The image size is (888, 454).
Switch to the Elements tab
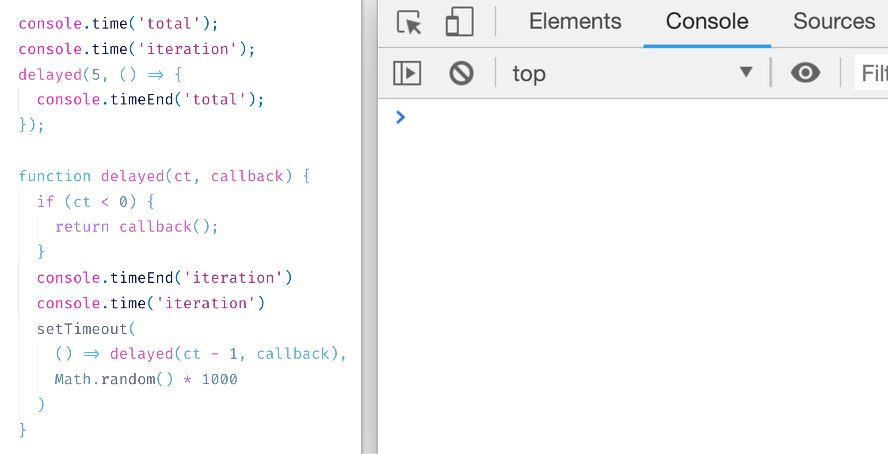tap(575, 22)
